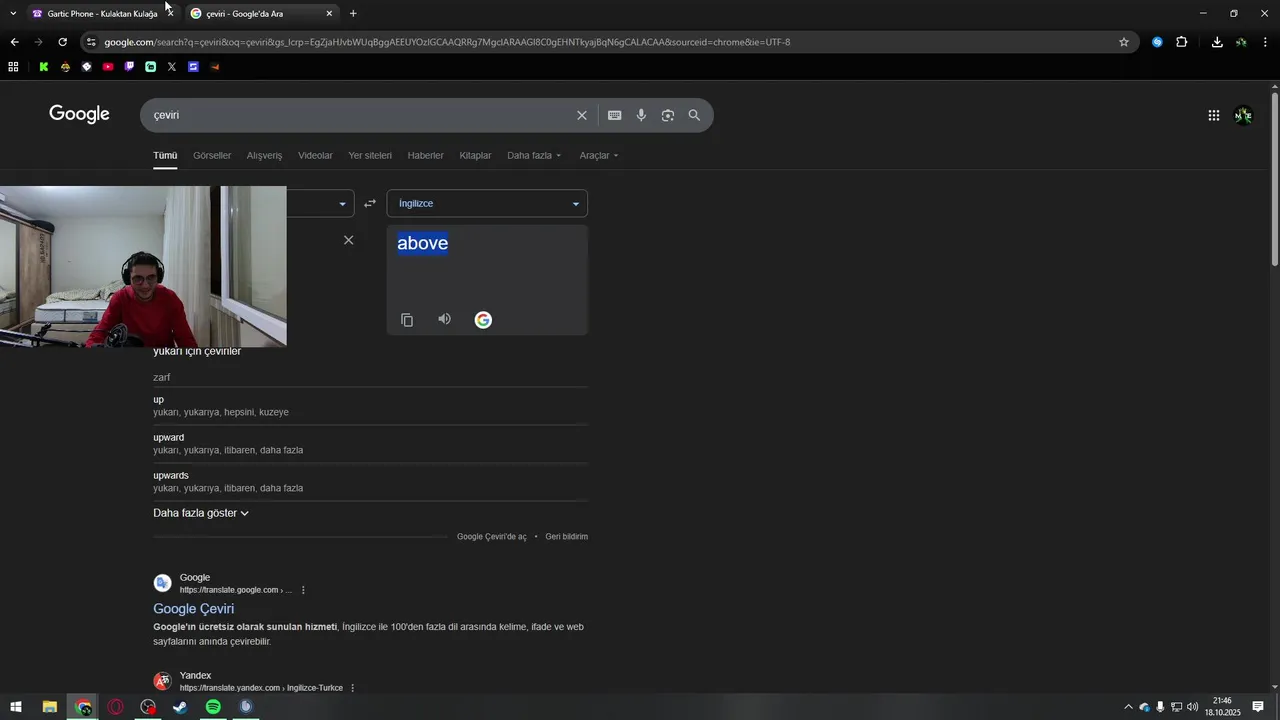The image size is (1280, 720).
Task: Open the Shazam extension icon
Action: click(x=1157, y=42)
